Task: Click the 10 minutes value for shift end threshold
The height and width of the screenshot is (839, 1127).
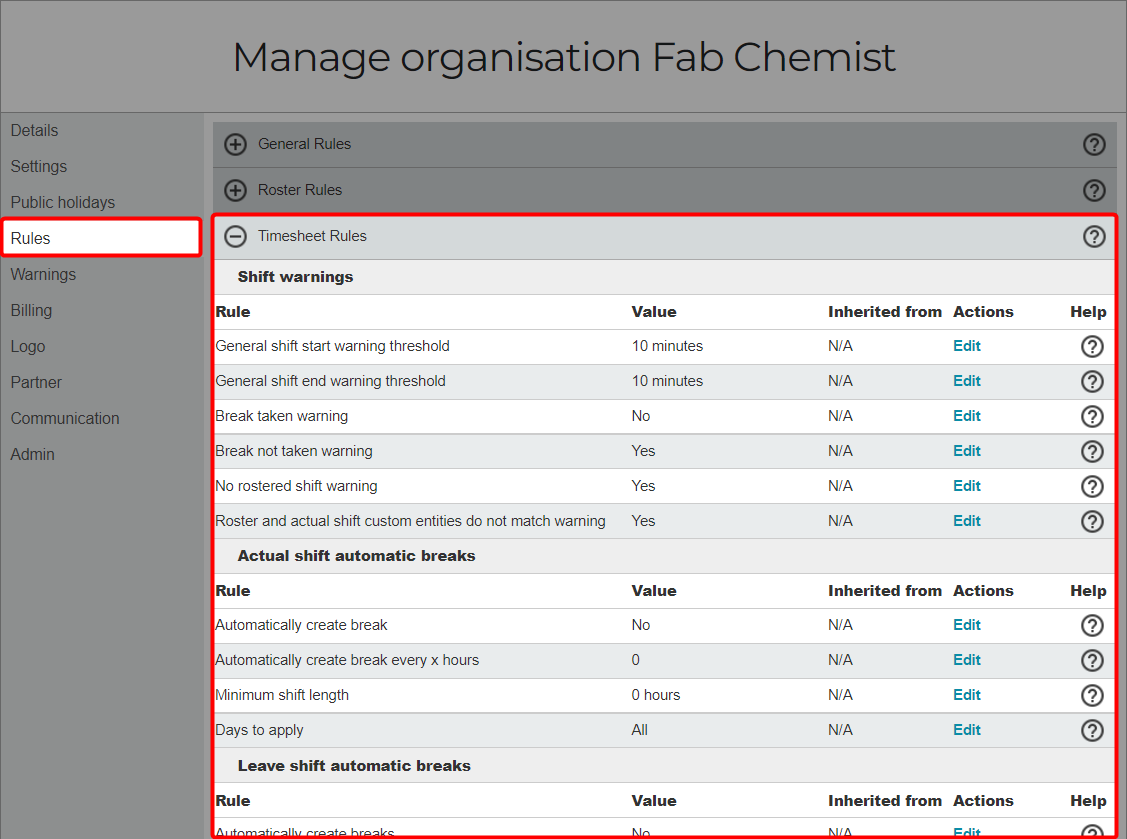Action: pyautogui.click(x=667, y=381)
